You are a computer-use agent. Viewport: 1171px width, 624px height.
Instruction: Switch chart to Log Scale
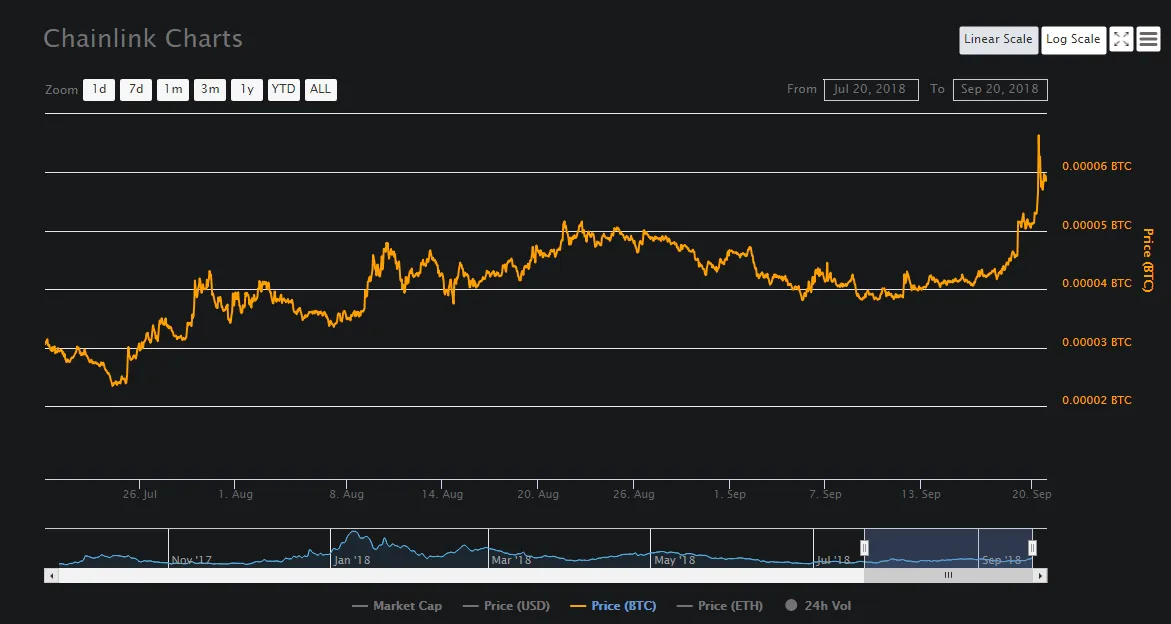[1073, 40]
